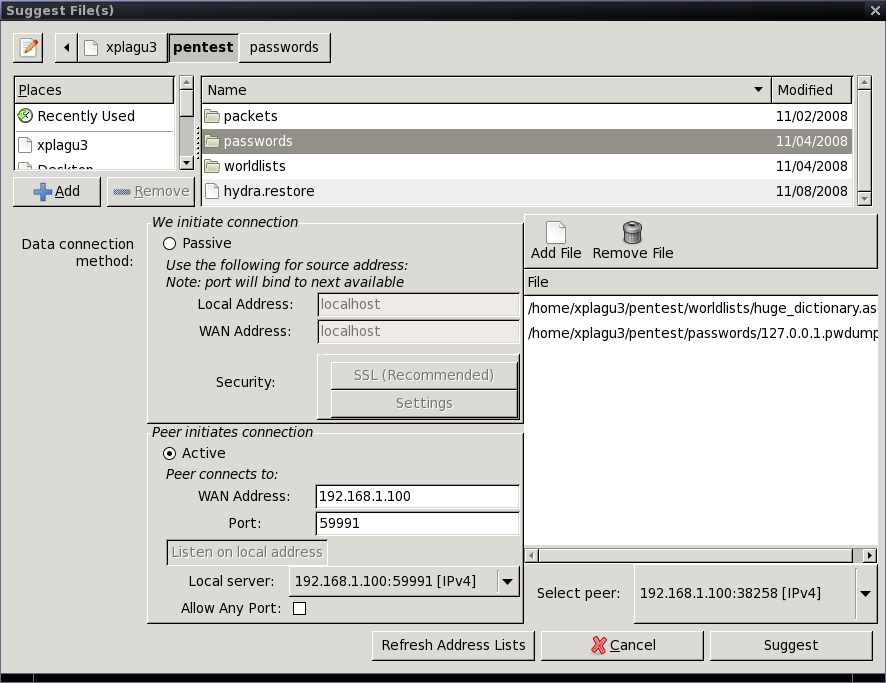This screenshot has width=886, height=683.
Task: Open the worldlists folder
Action: [254, 166]
